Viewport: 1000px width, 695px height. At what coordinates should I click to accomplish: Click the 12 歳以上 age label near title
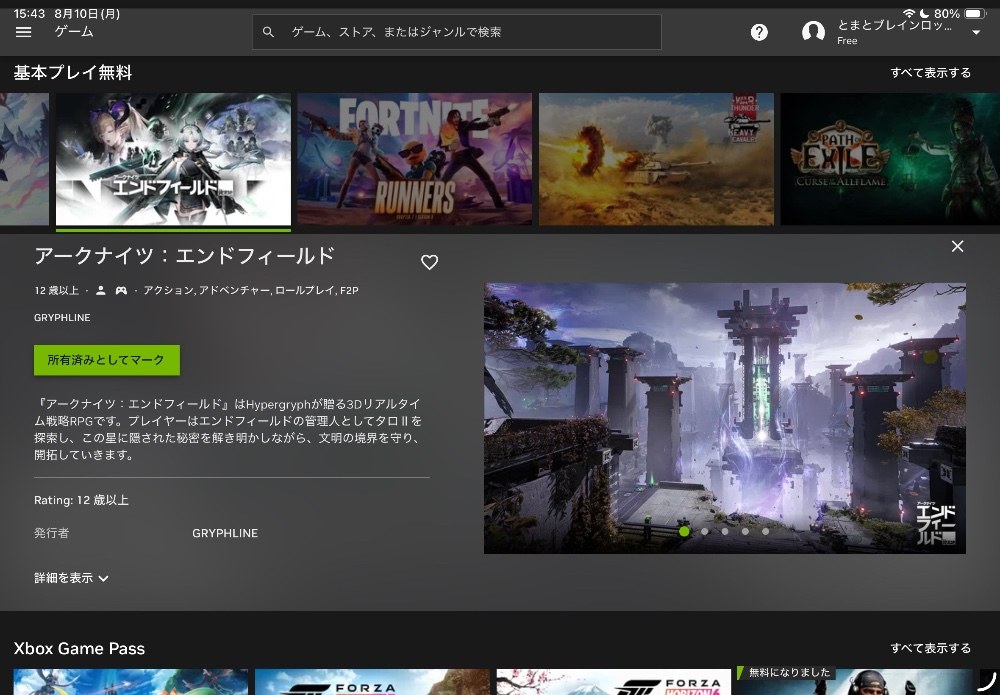coord(57,291)
